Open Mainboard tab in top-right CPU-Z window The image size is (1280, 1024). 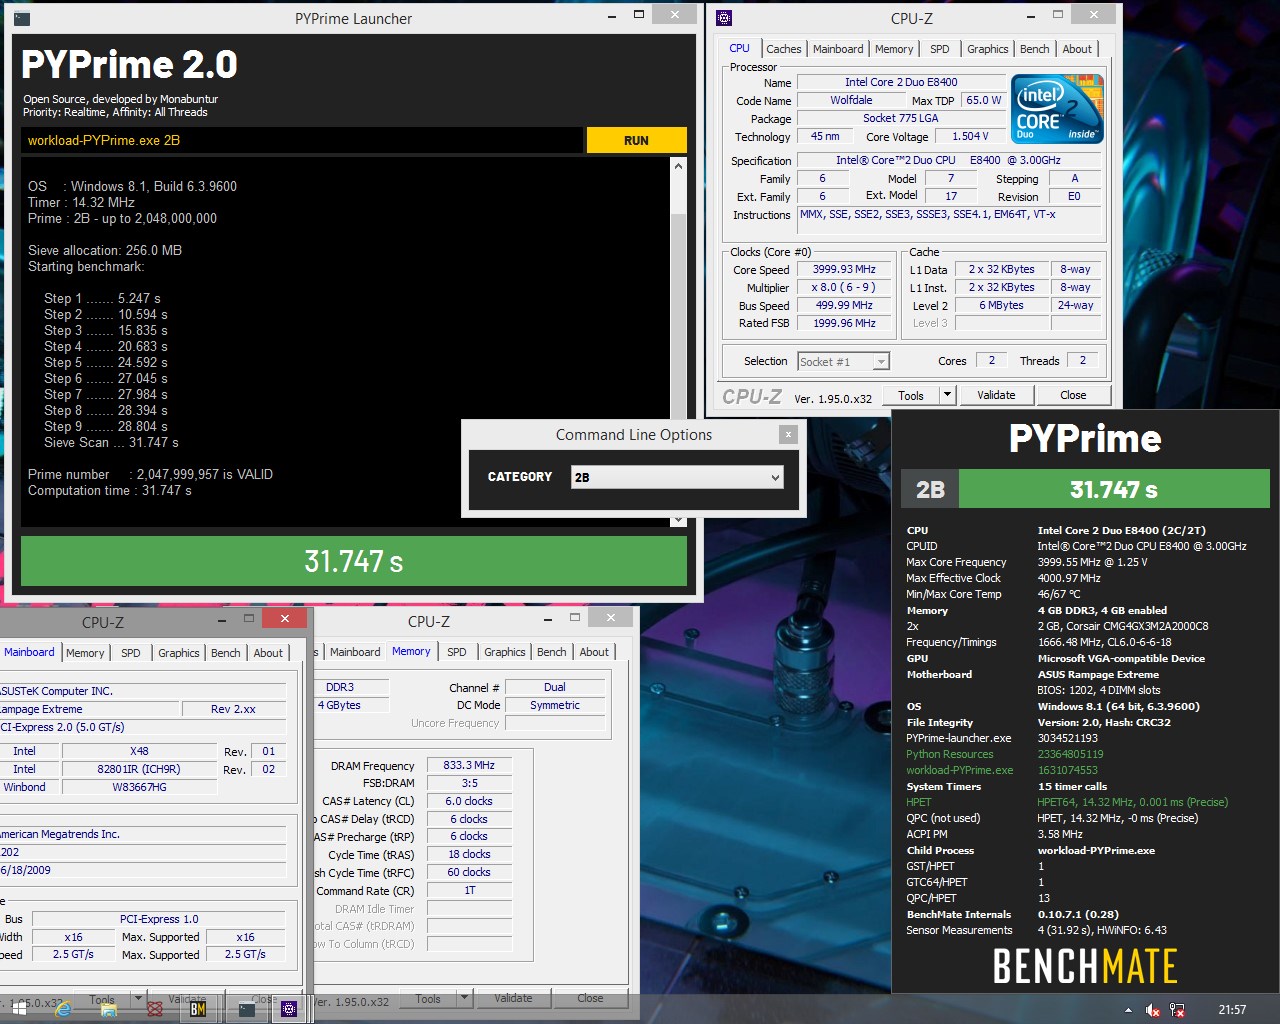[838, 49]
